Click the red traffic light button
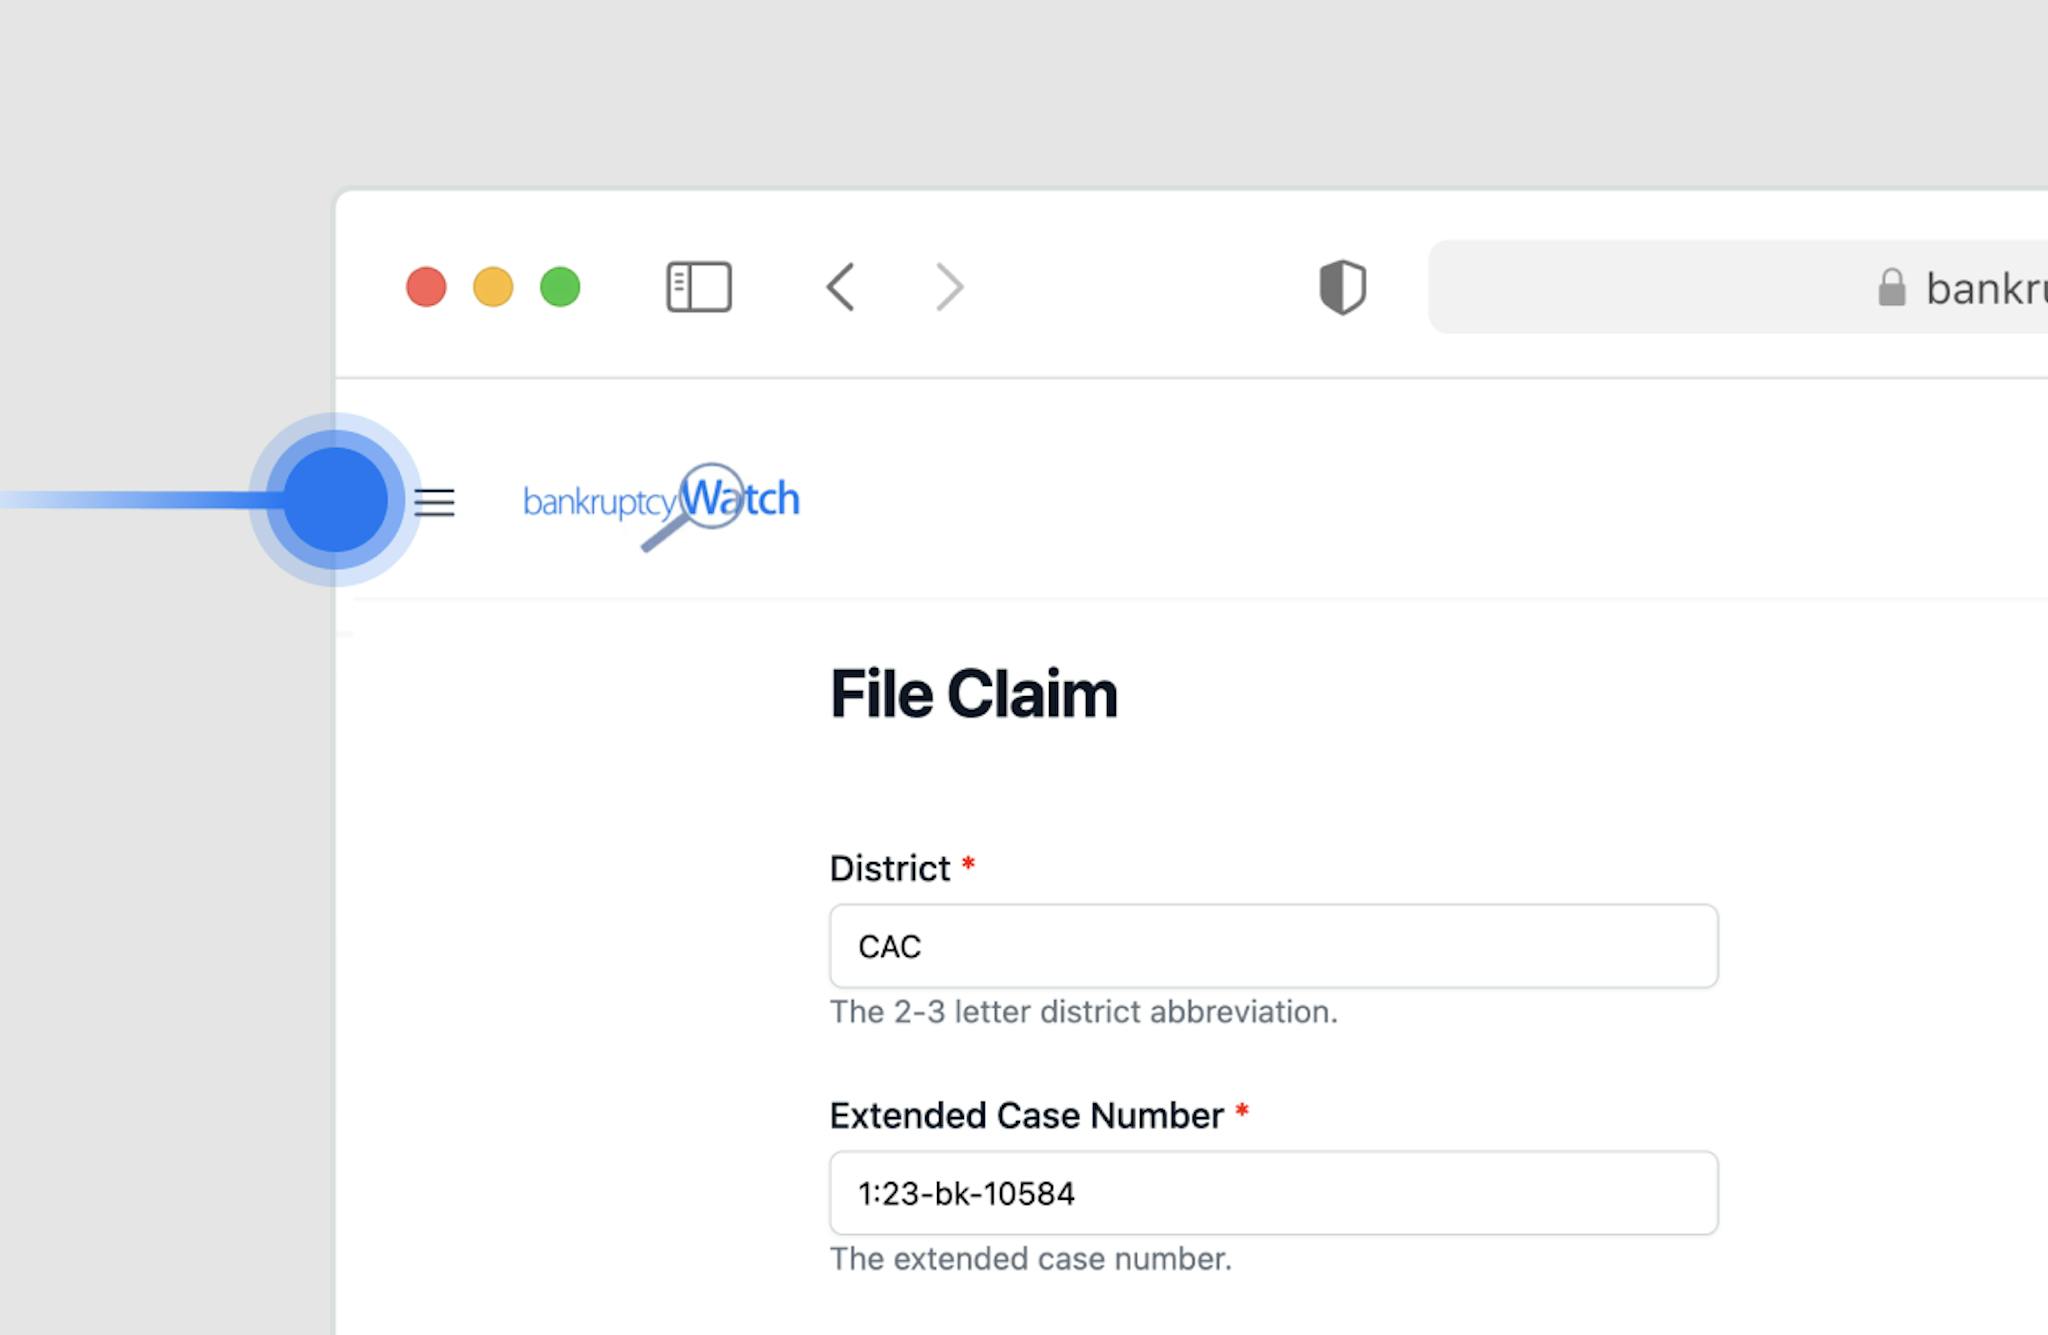The height and width of the screenshot is (1335, 2048). point(424,287)
